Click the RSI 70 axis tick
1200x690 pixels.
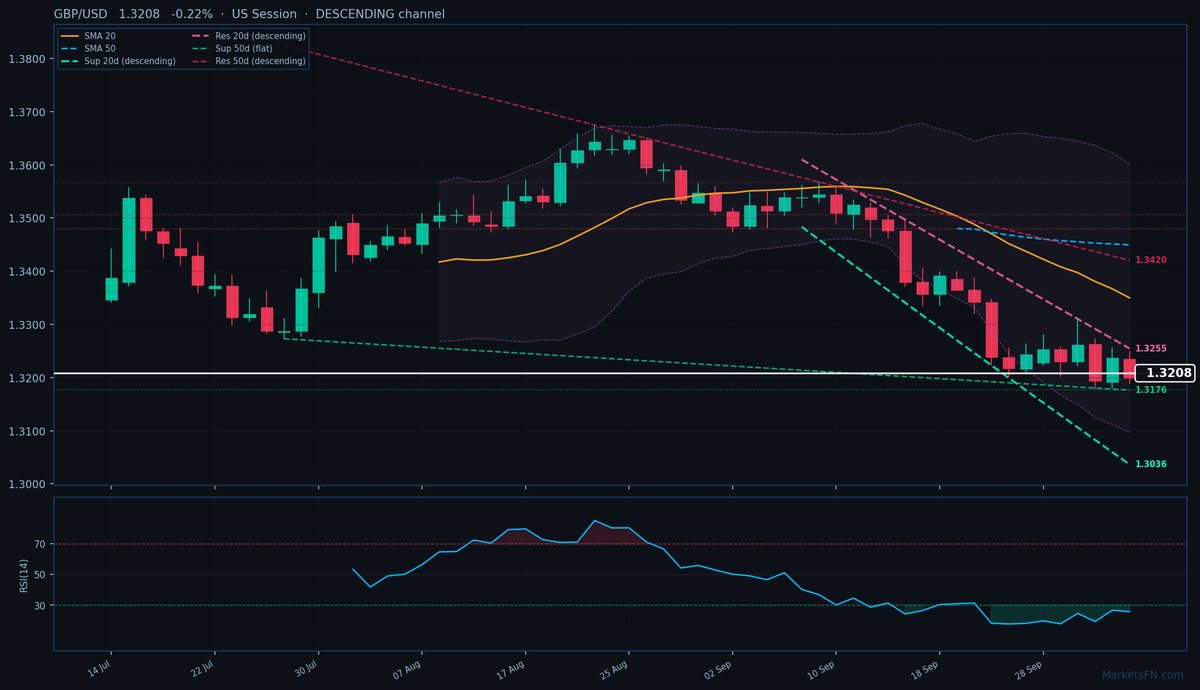tap(40, 544)
